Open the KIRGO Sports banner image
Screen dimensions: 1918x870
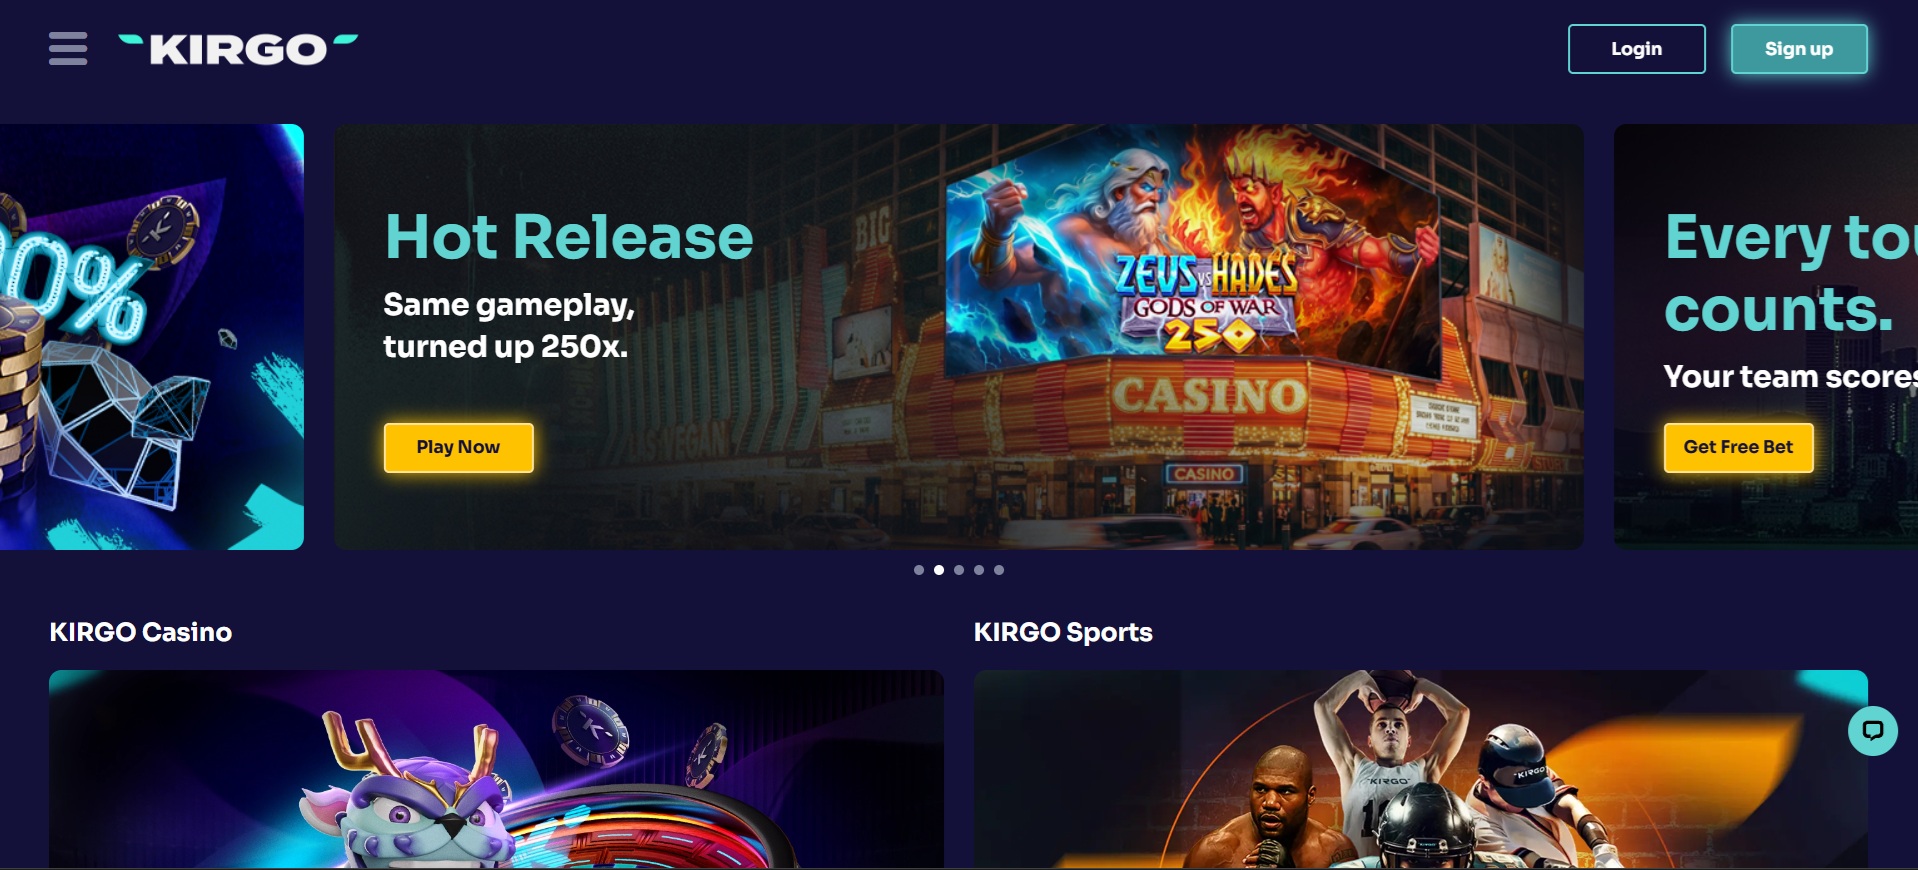(x=1420, y=769)
